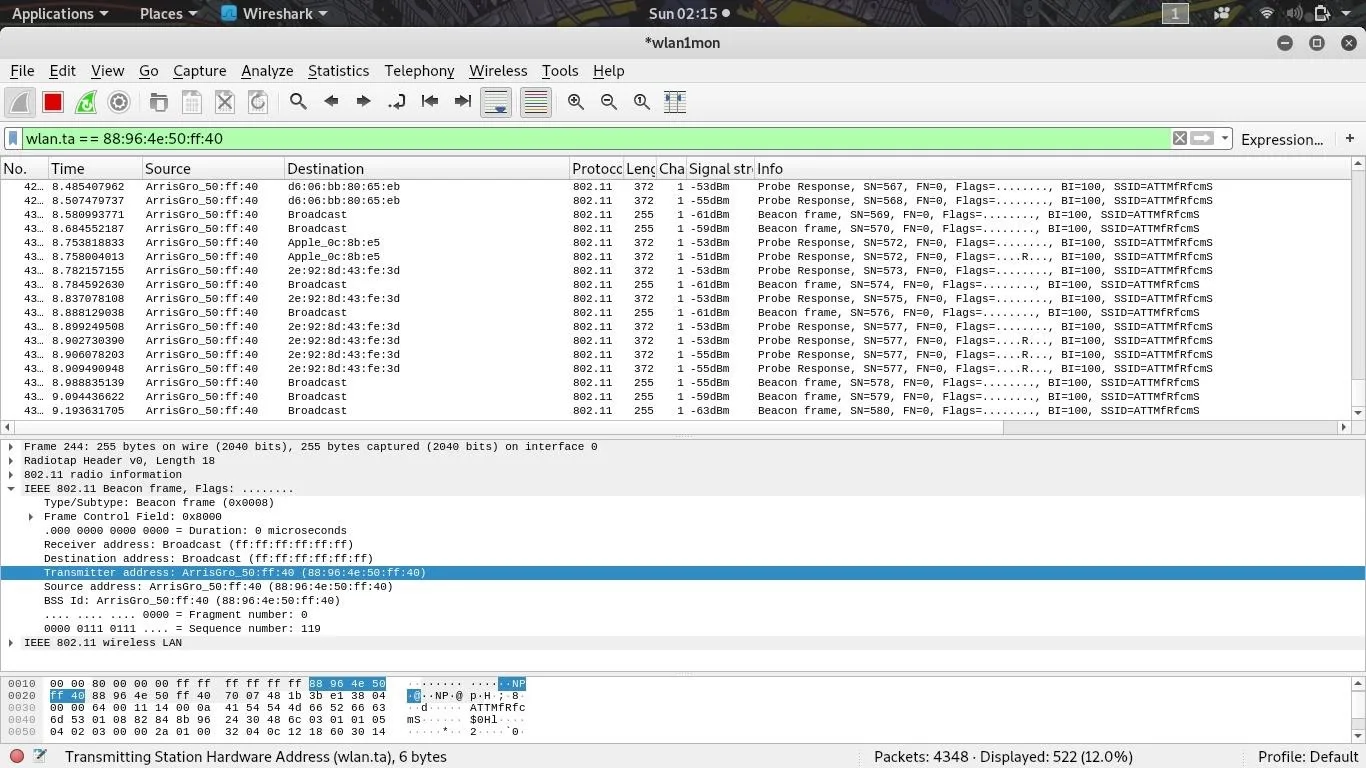Click the Resize columns to fit content icon

tap(675, 101)
